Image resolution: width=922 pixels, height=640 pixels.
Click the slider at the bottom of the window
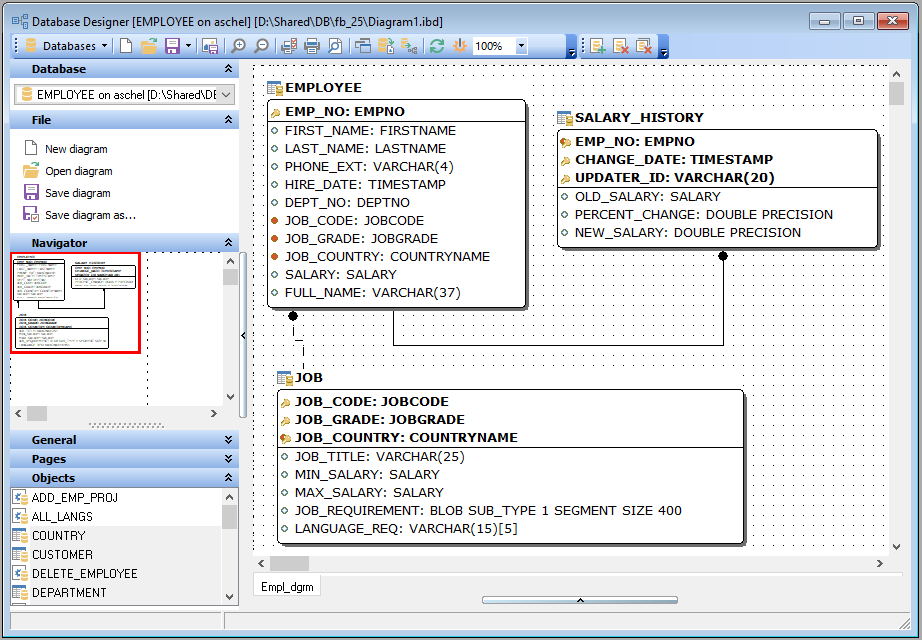click(x=580, y=599)
